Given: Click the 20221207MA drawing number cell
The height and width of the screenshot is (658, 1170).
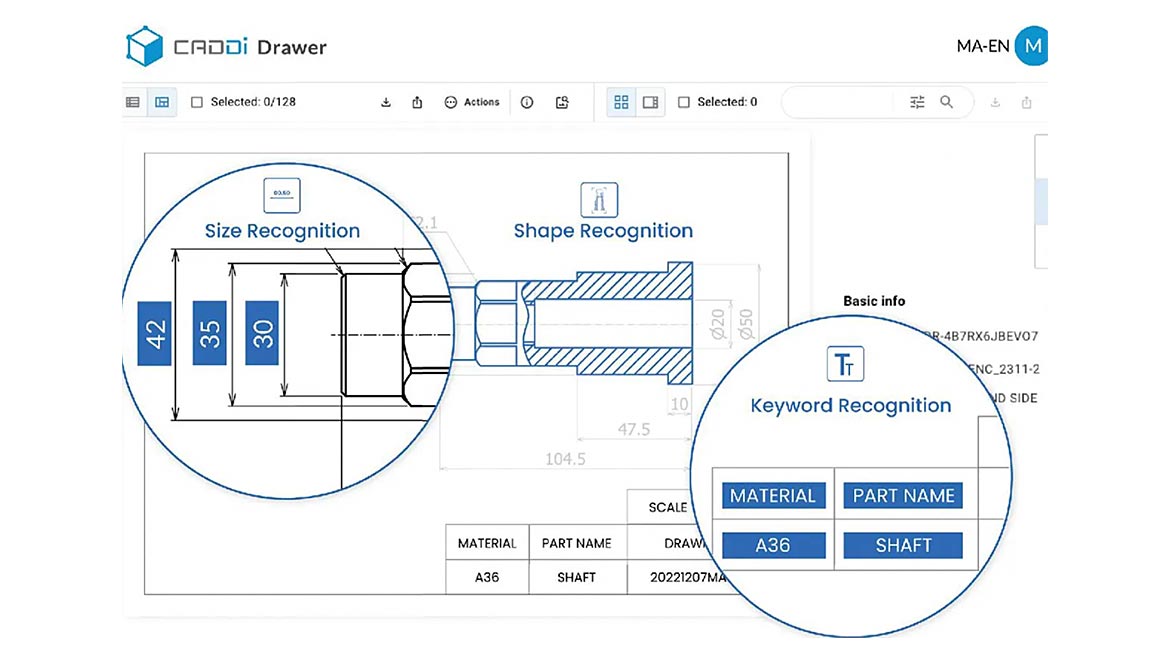Looking at the screenshot, I should pos(687,577).
